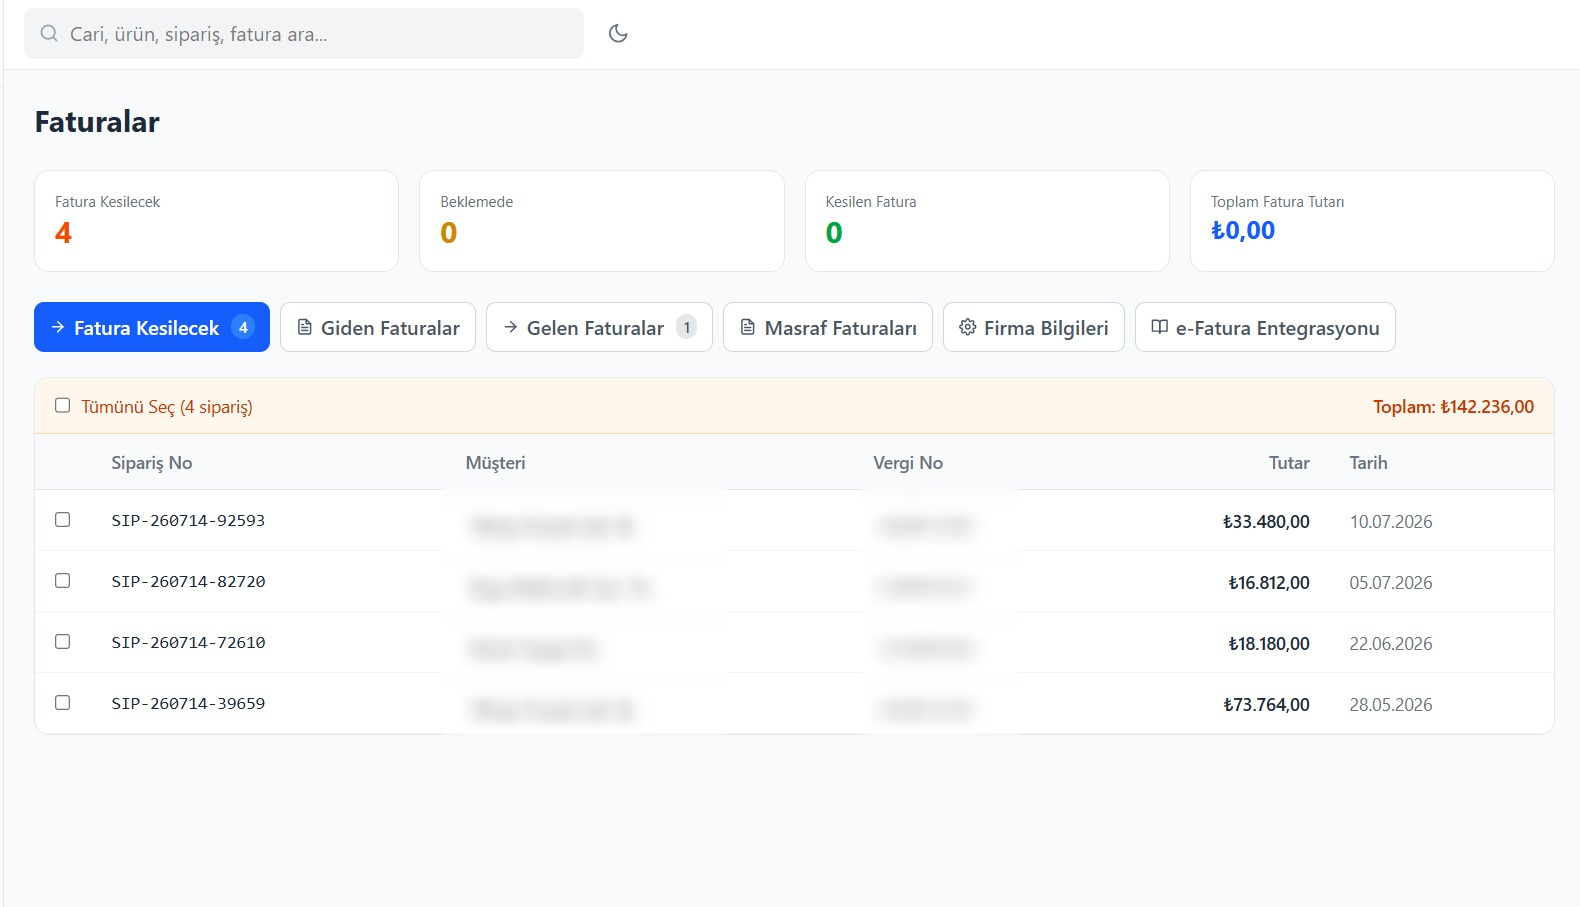Click book icon on e-Fatura Entegrasyonu

[1160, 327]
